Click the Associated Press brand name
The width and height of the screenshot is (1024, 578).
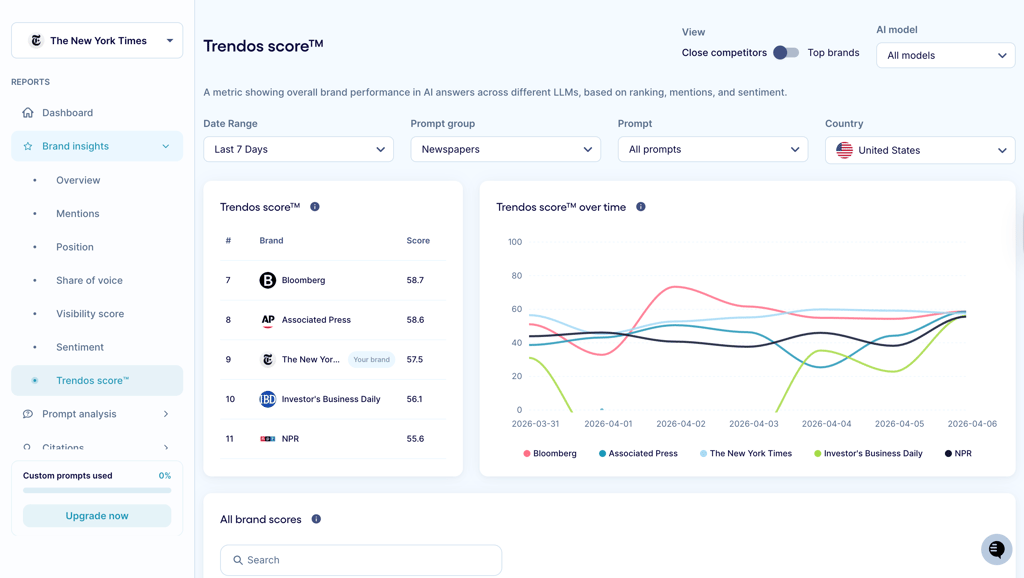(316, 320)
